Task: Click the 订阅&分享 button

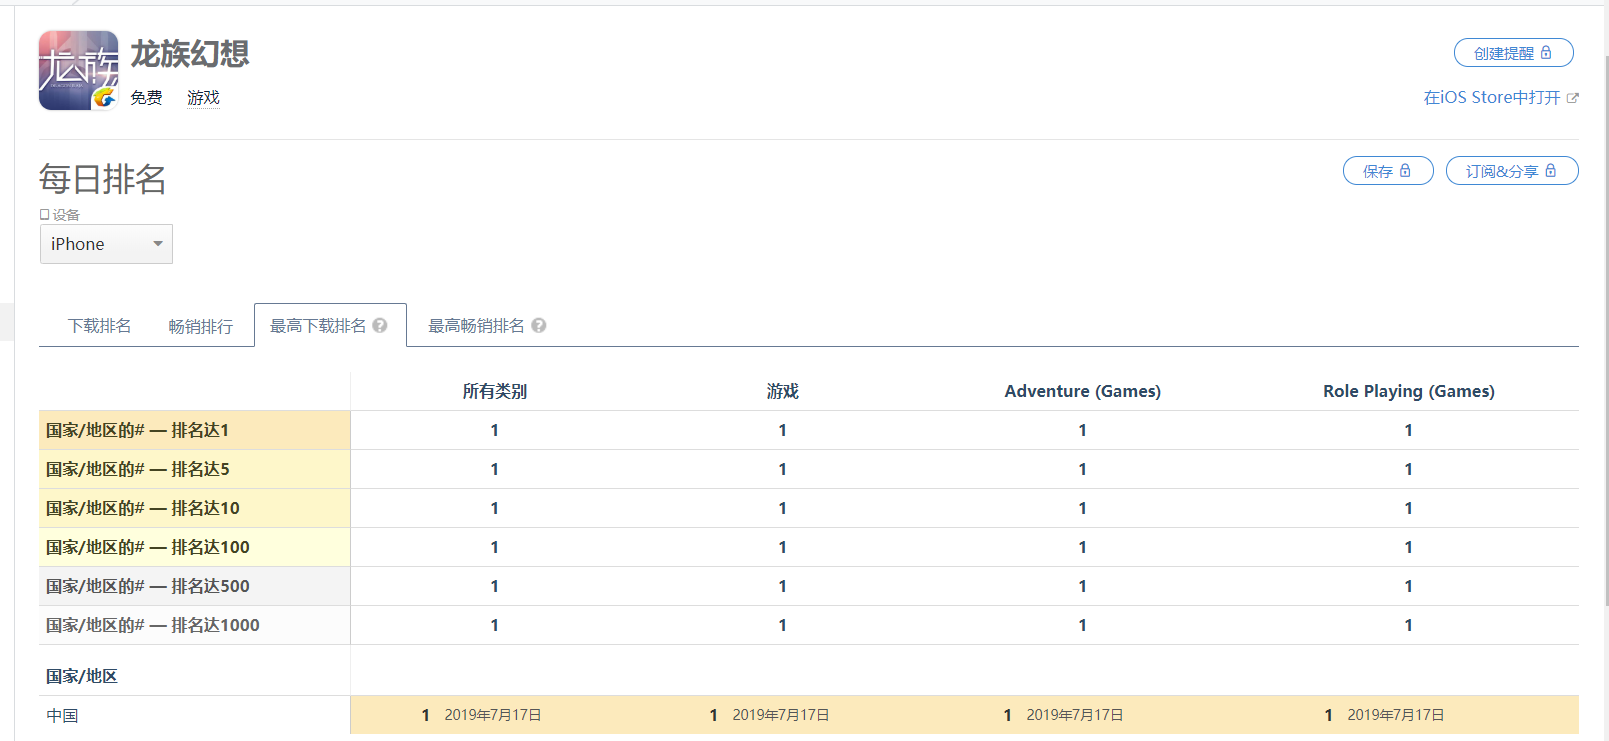Action: (x=1512, y=171)
